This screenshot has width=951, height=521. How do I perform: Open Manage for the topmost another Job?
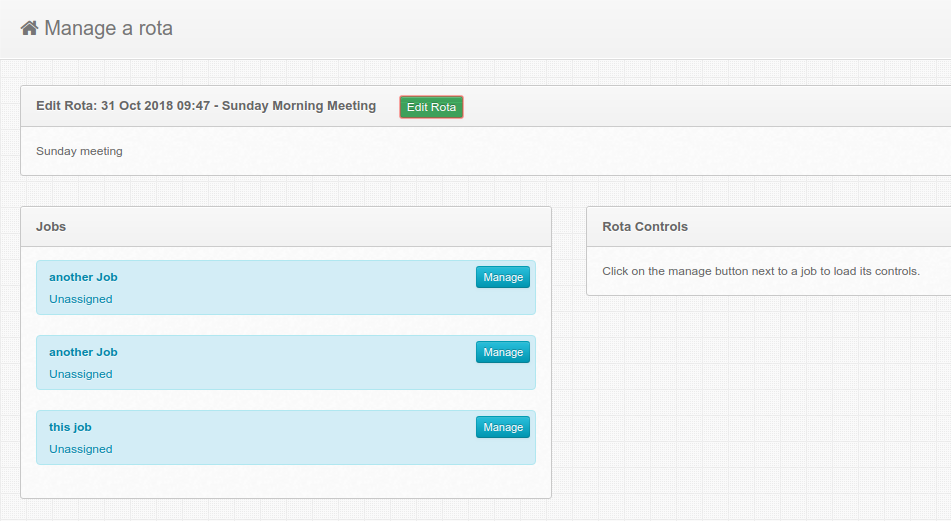503,277
